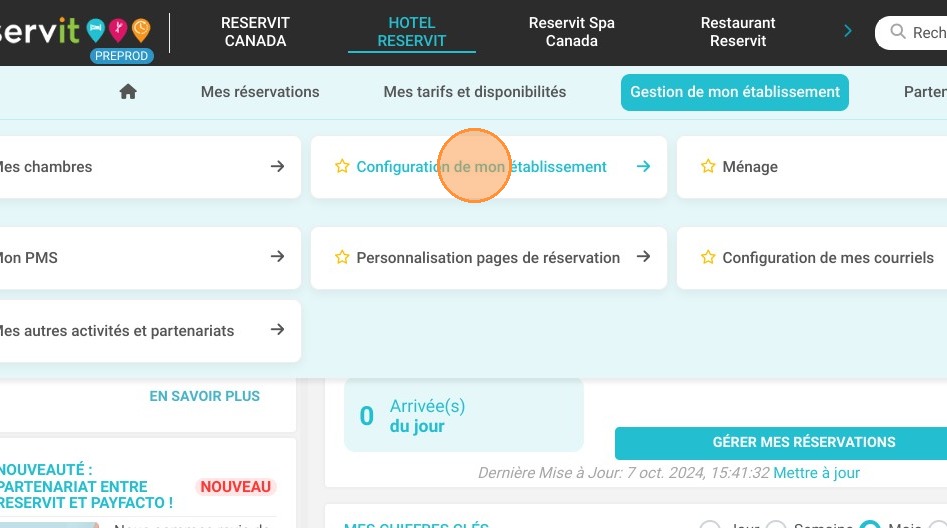Image resolution: width=947 pixels, height=528 pixels.
Task: Click the arrow on the Mon PMS card
Action: point(278,258)
